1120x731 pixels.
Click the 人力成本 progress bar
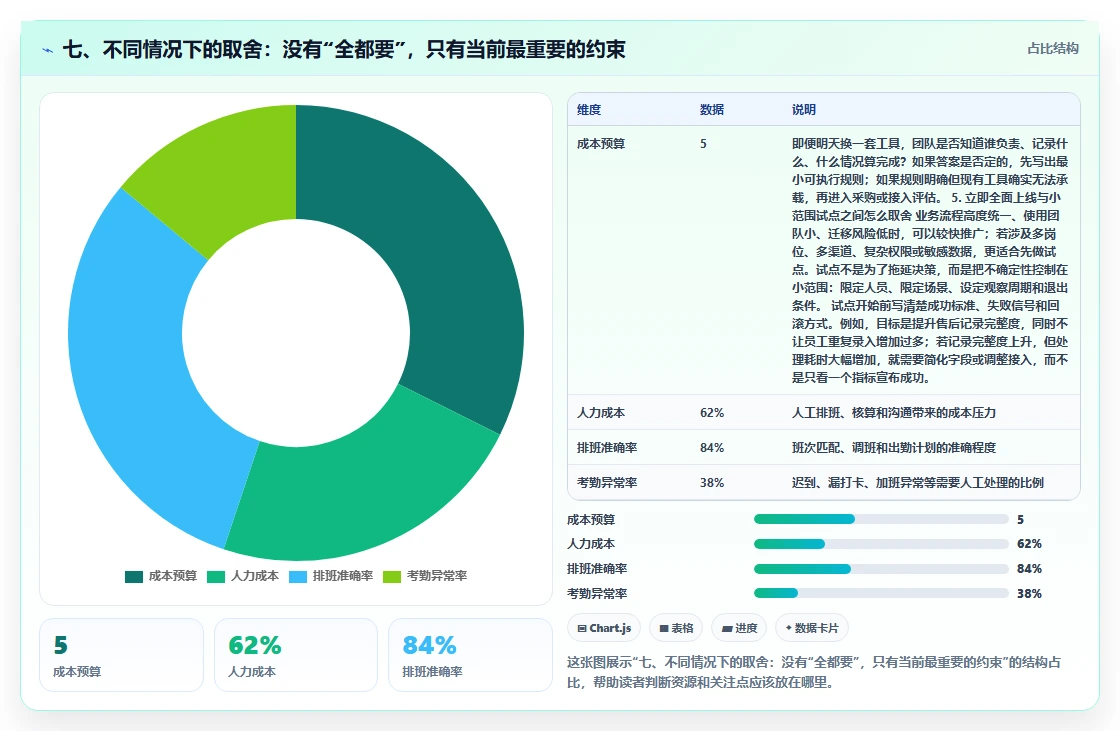881,544
